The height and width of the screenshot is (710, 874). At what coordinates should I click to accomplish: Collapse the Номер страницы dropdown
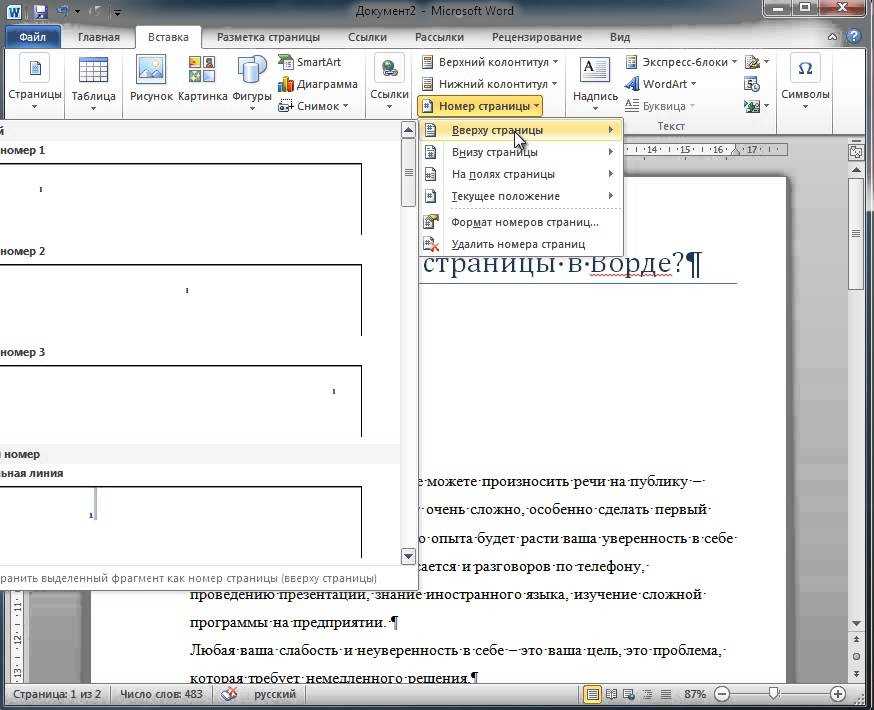tap(480, 106)
